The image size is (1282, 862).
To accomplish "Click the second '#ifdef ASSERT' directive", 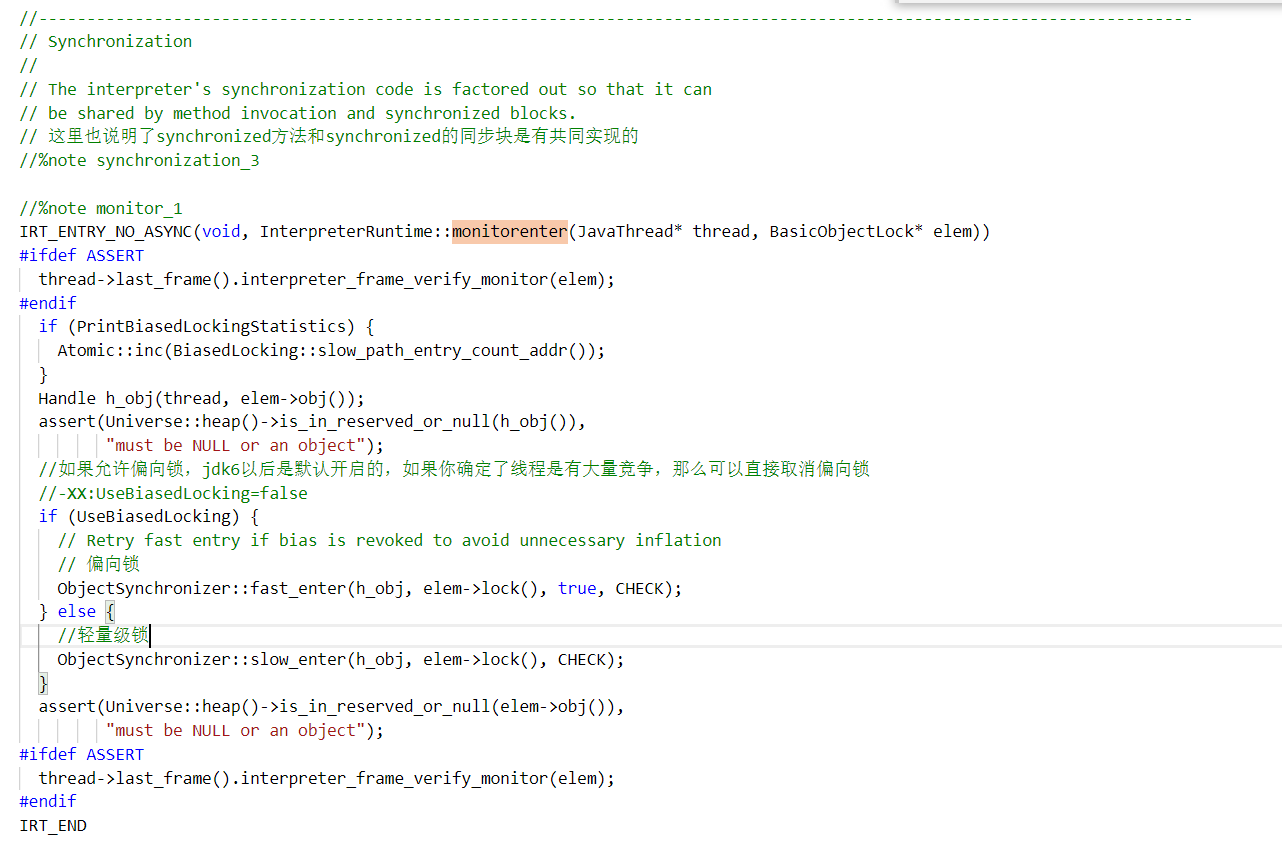I will pos(81,755).
